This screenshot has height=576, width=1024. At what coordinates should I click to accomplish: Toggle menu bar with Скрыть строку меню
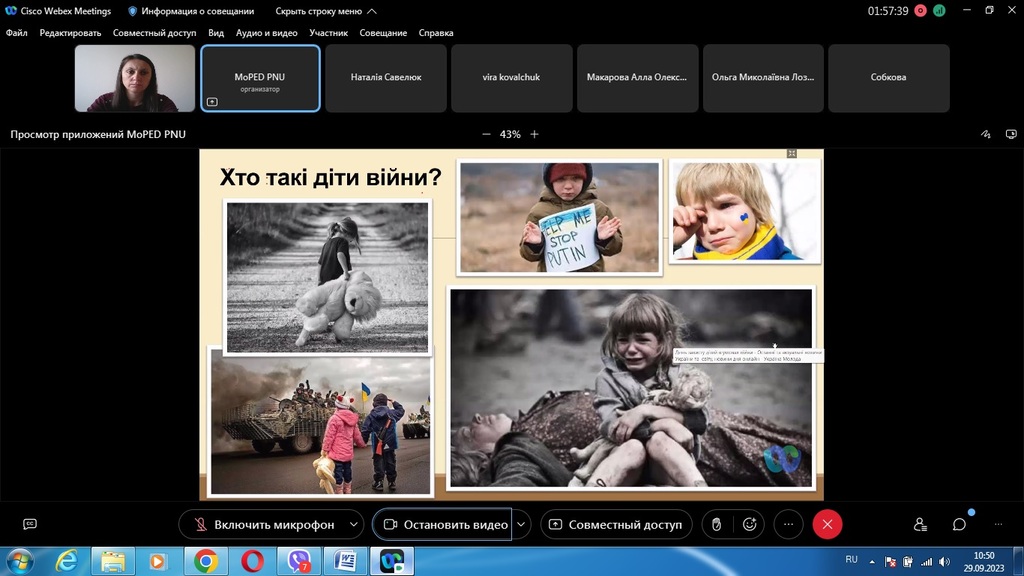pos(326,11)
